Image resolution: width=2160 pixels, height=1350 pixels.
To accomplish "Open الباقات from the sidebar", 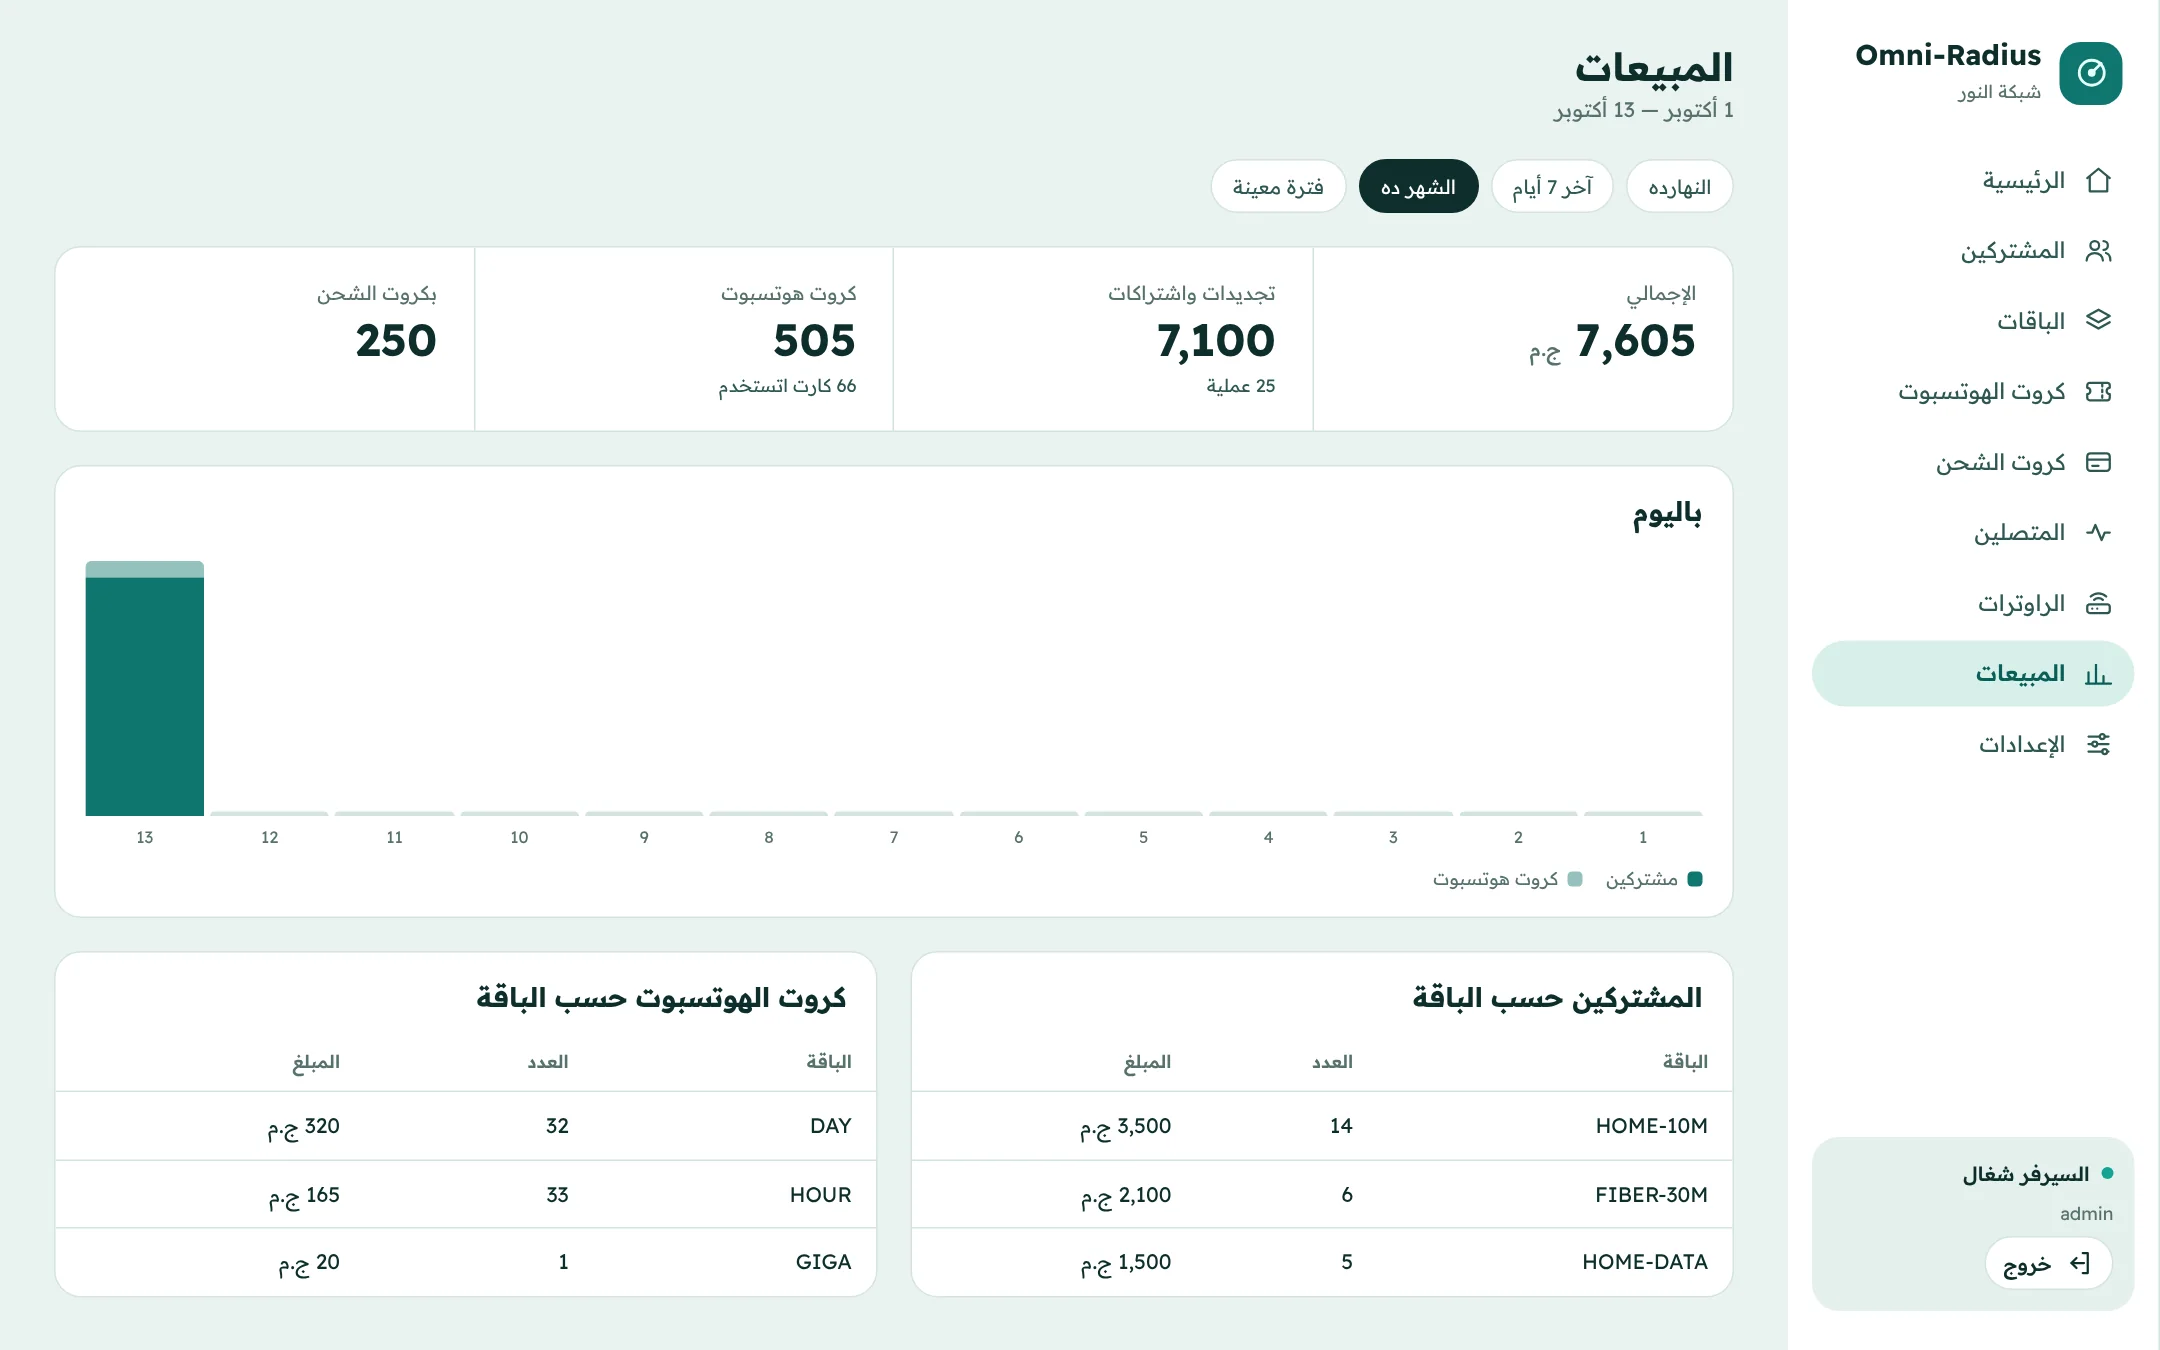I will coord(1973,321).
